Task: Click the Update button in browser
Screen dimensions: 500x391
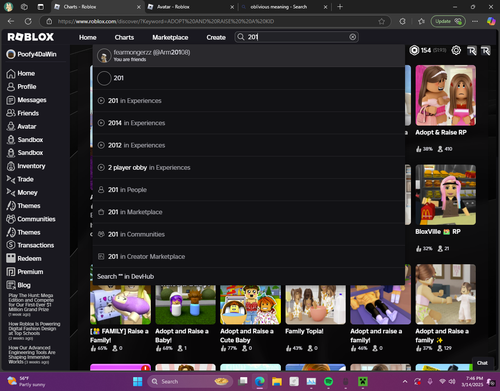Action: coord(448,21)
